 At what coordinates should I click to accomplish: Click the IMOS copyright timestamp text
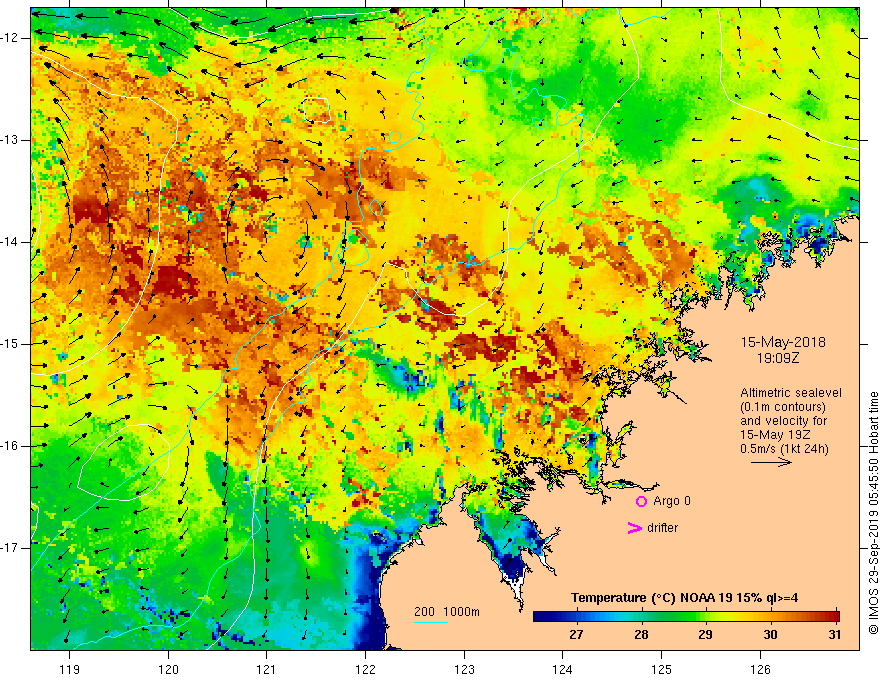(873, 513)
